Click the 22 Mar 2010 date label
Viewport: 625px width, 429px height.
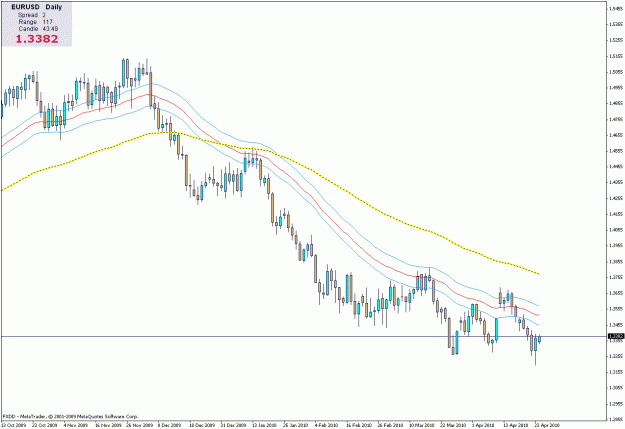(x=453, y=425)
